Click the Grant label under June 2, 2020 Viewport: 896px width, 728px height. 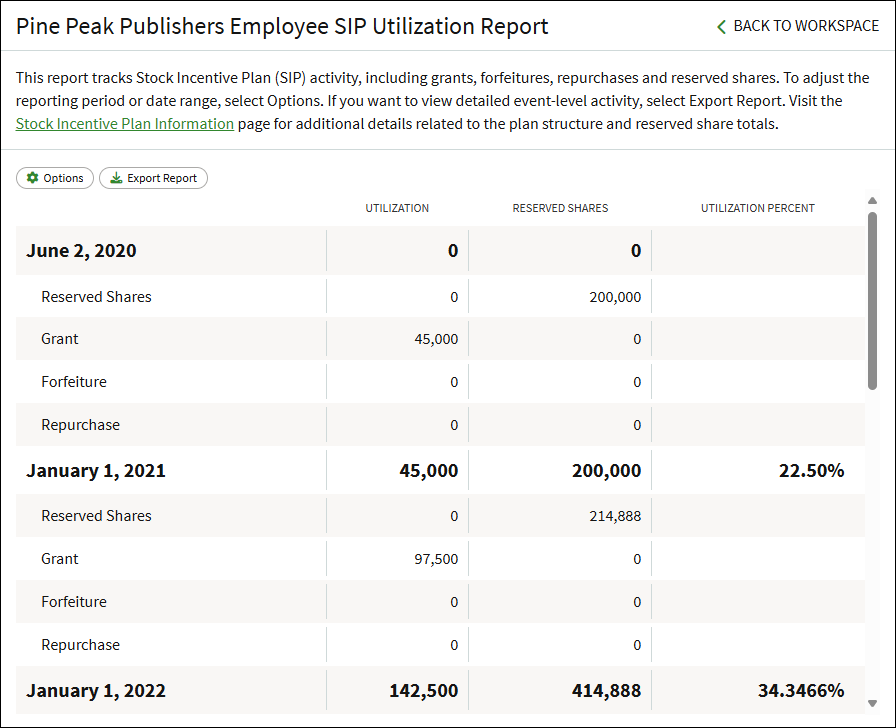pos(59,339)
